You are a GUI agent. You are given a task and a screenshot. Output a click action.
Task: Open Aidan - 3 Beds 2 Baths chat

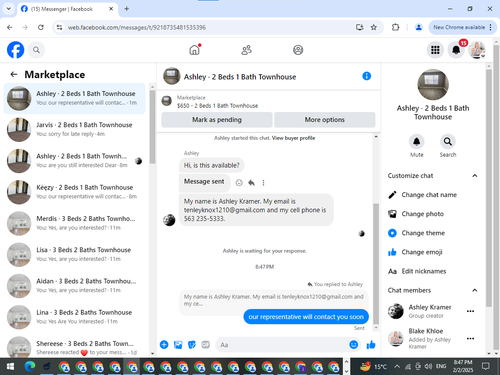75,286
